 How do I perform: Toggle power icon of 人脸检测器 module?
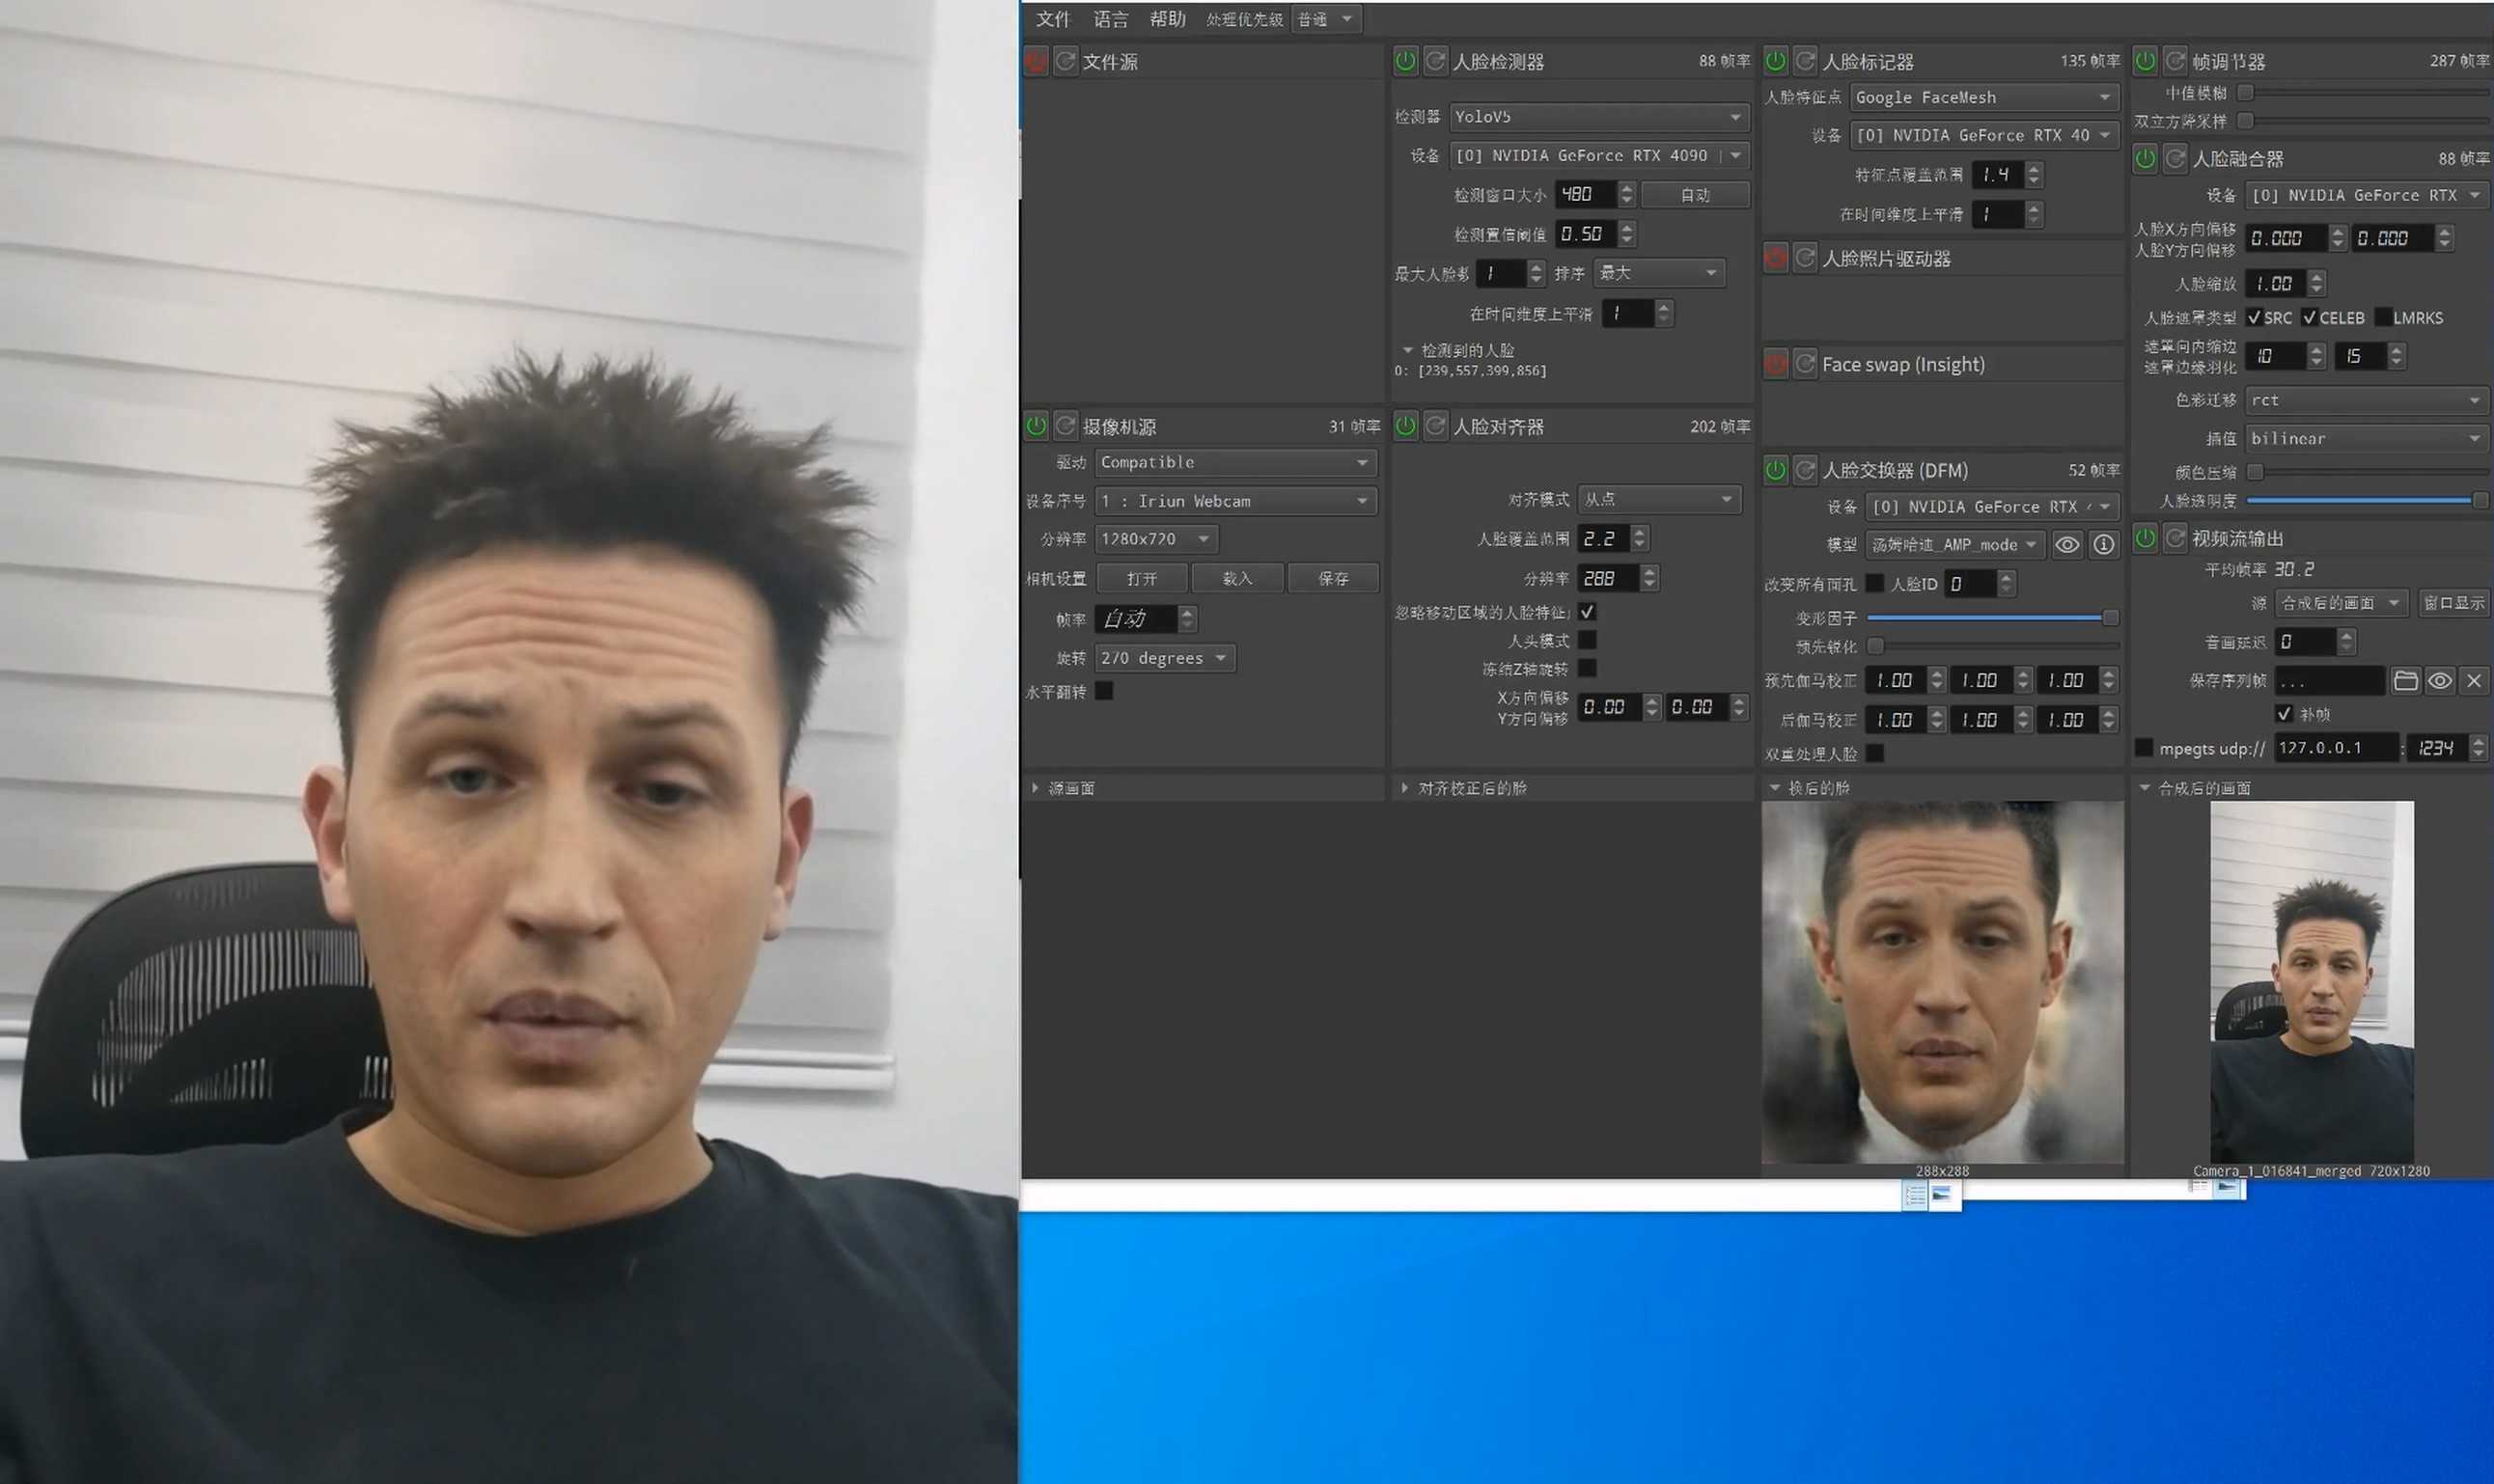1405,61
